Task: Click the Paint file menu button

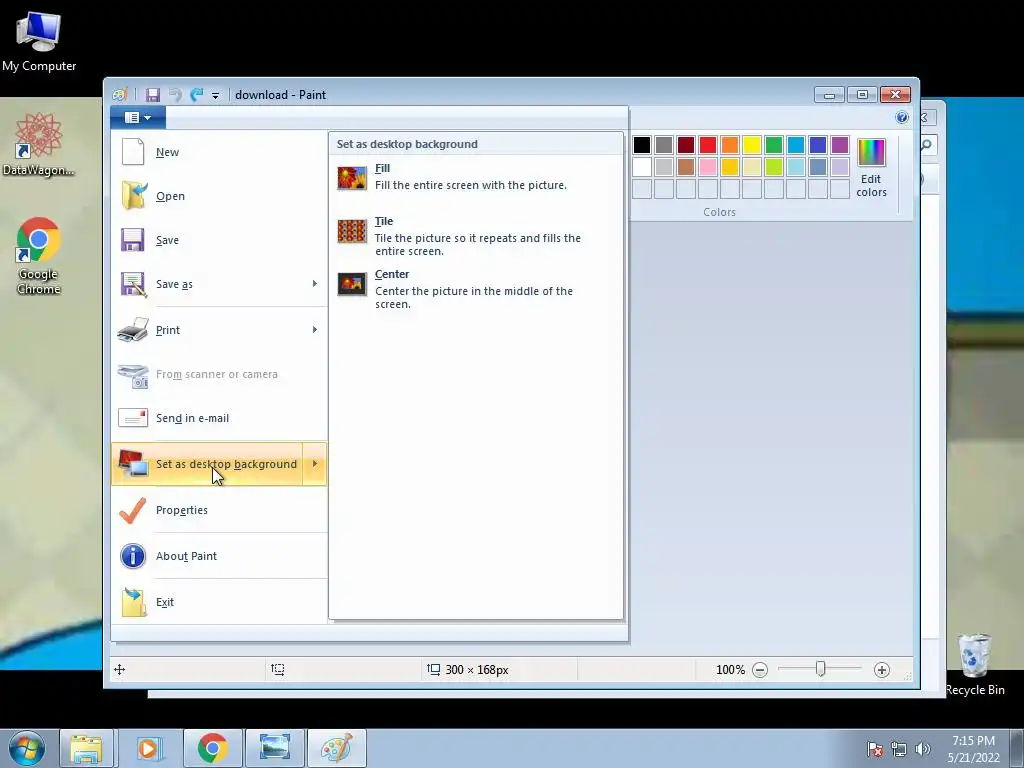Action: pos(138,118)
